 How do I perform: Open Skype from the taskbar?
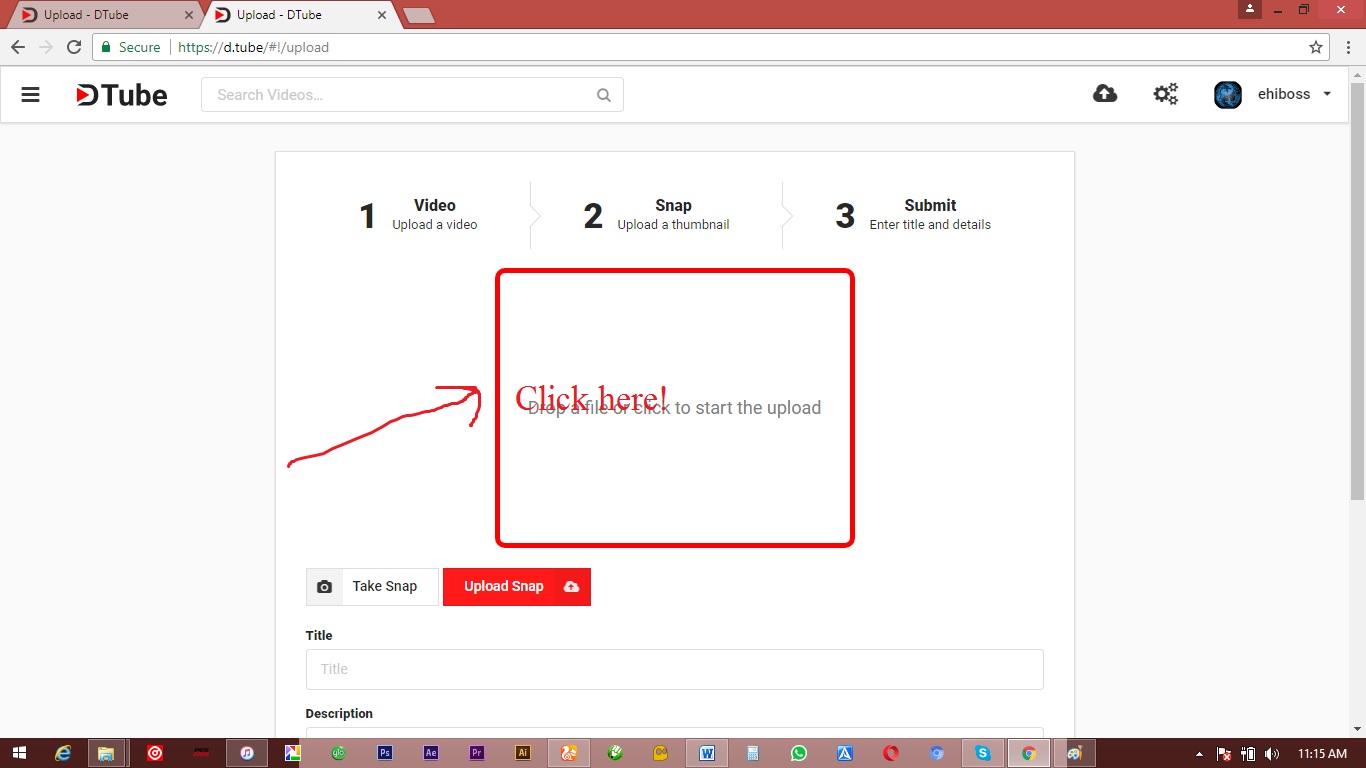[983, 753]
